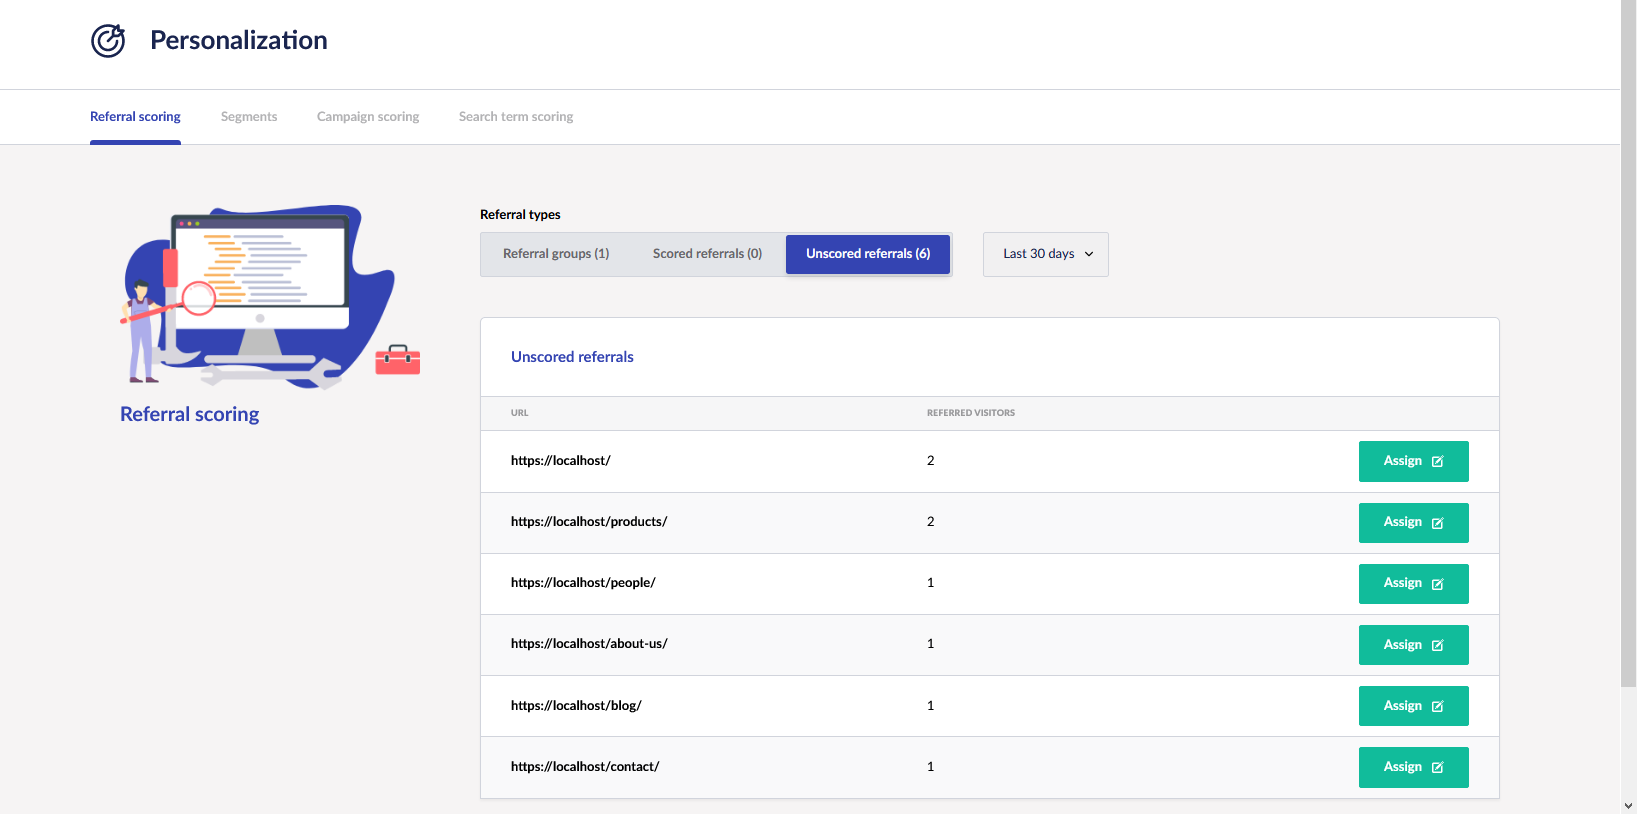Image resolution: width=1637 pixels, height=814 pixels.
Task: Click the URL text https://localhost/about-us/
Action: (589, 644)
